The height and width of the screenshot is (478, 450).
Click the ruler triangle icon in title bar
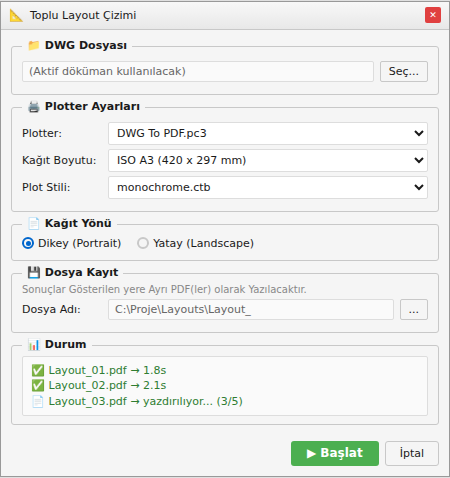pyautogui.click(x=16, y=15)
